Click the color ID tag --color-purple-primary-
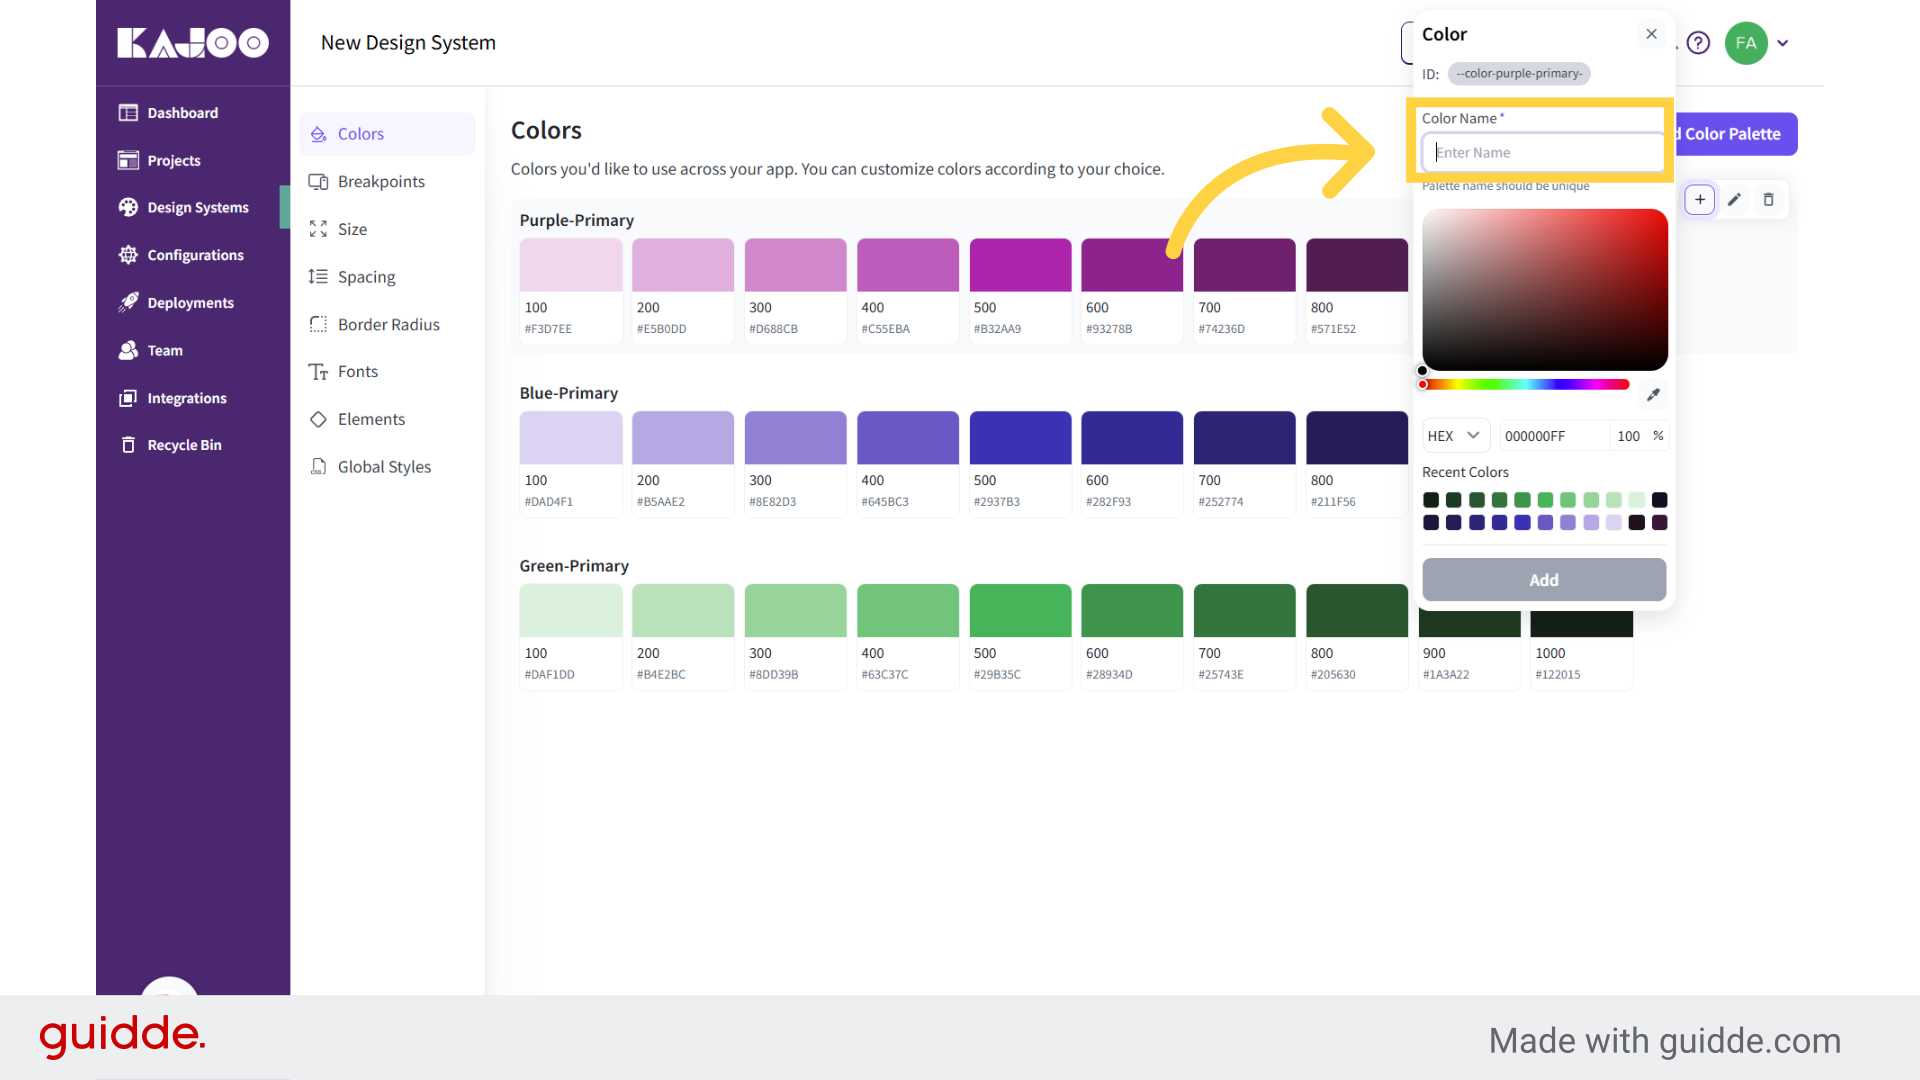The image size is (1920, 1080). 1519,74
